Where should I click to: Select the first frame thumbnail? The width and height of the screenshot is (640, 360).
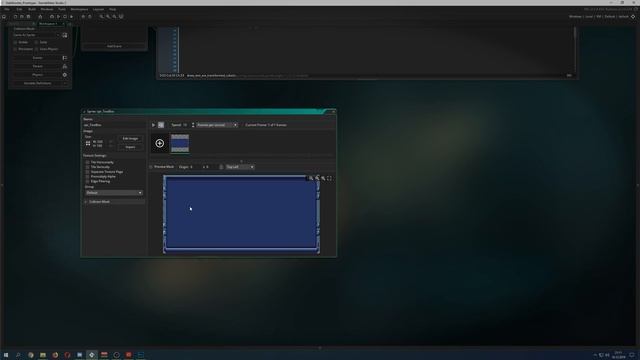tap(180, 143)
